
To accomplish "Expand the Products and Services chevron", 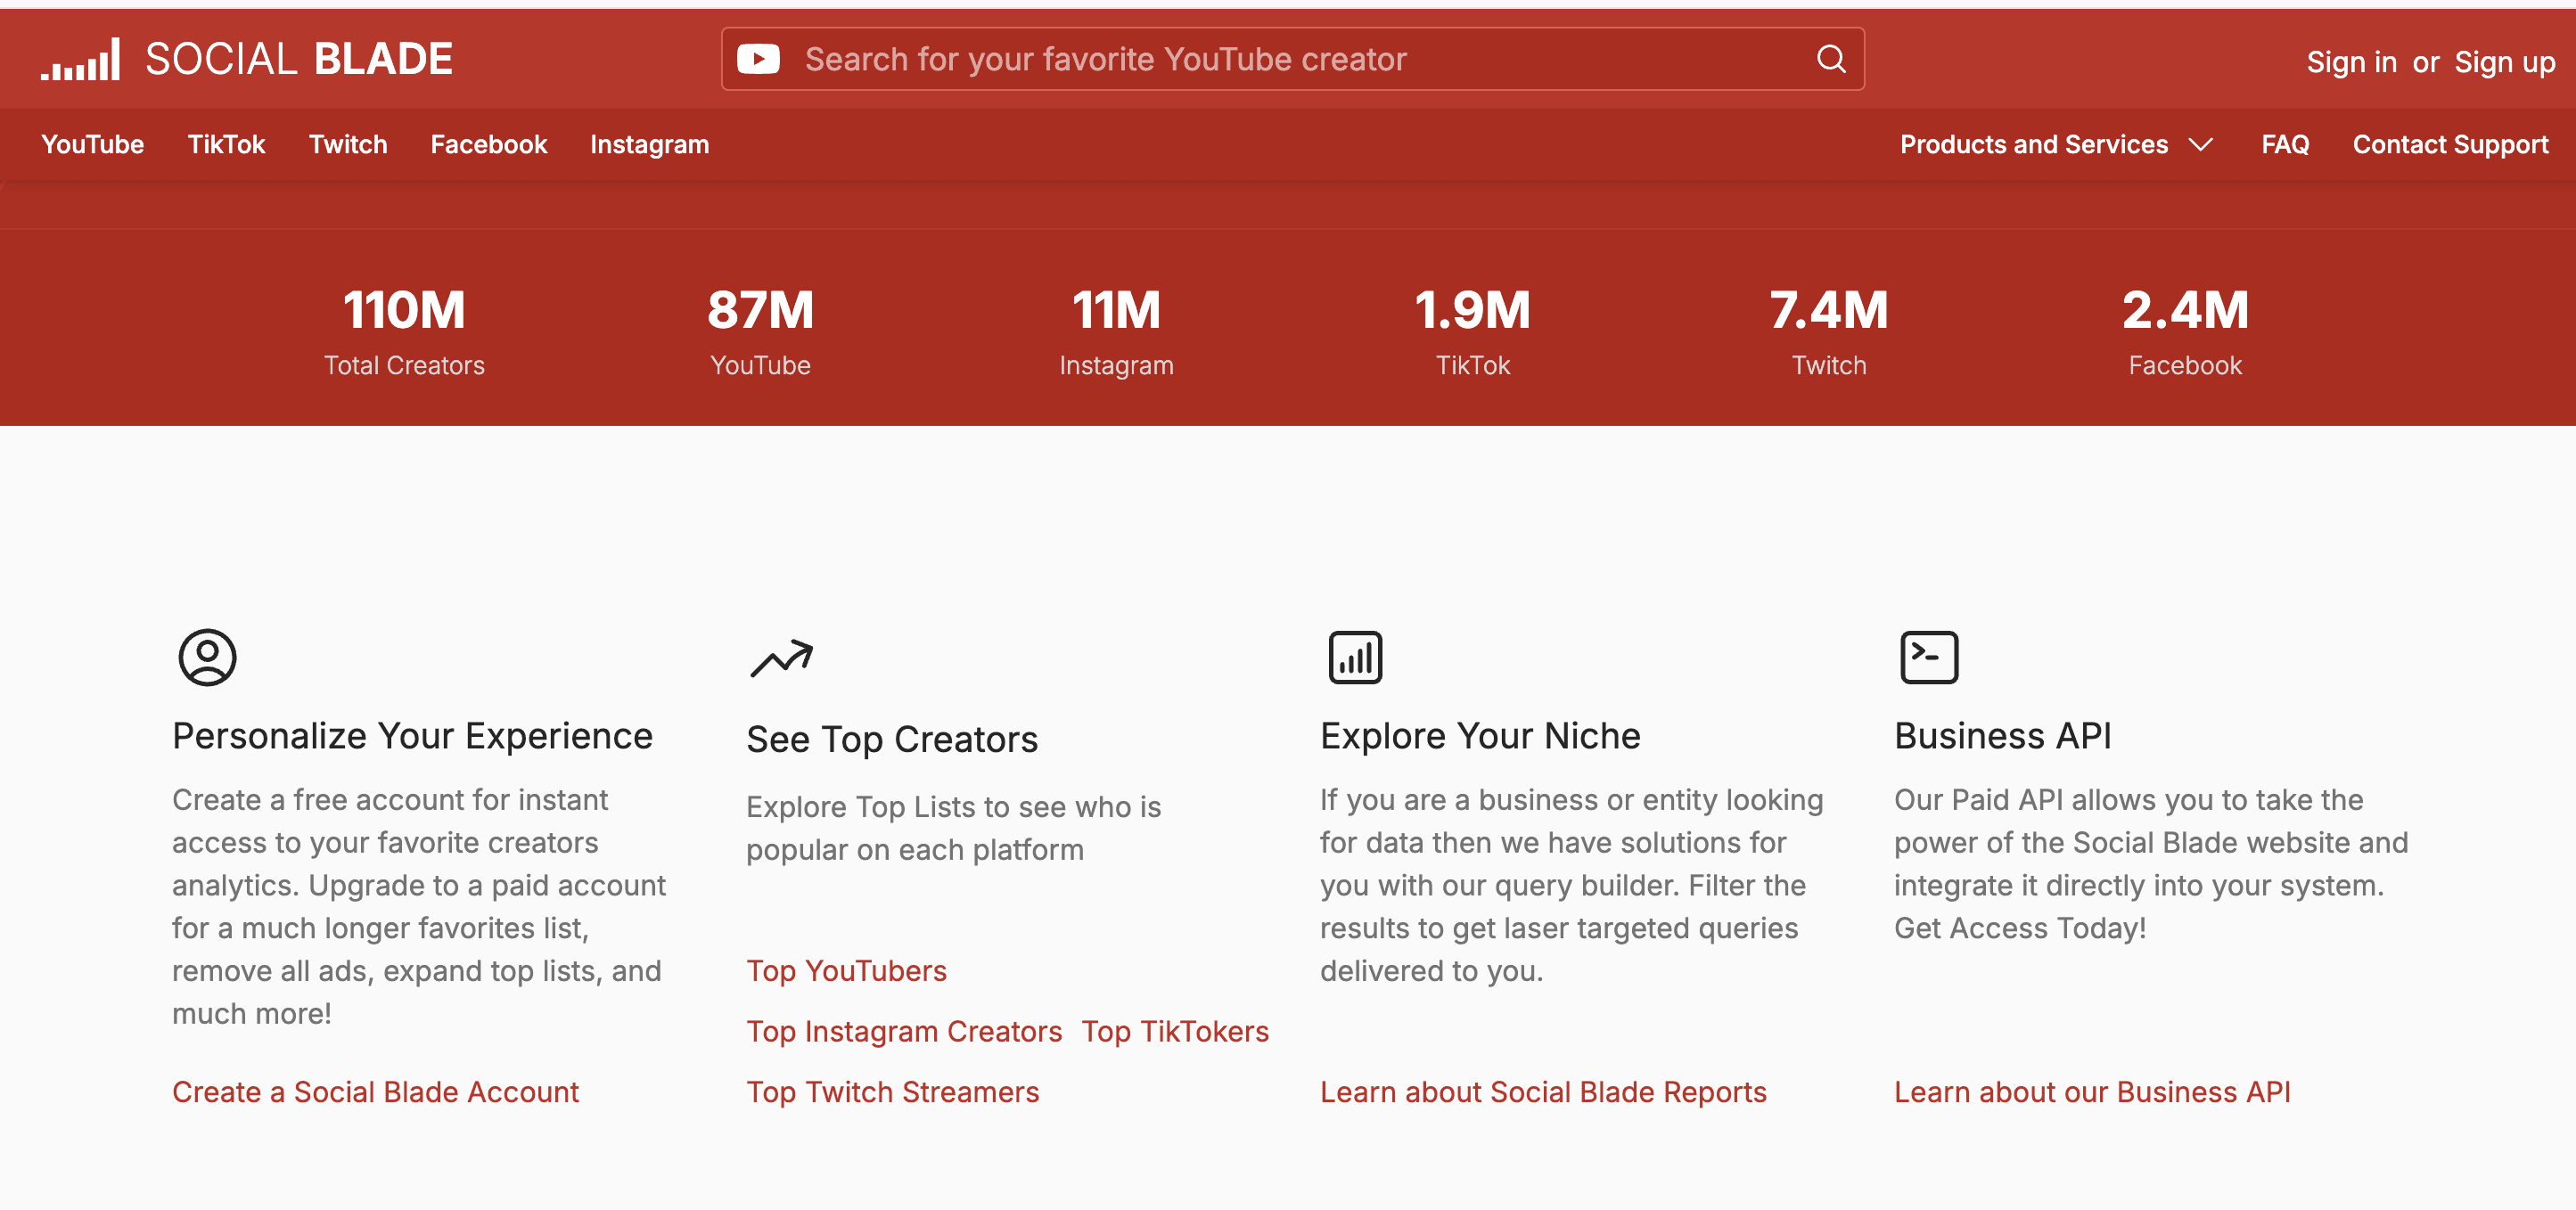I will click(x=2200, y=145).
